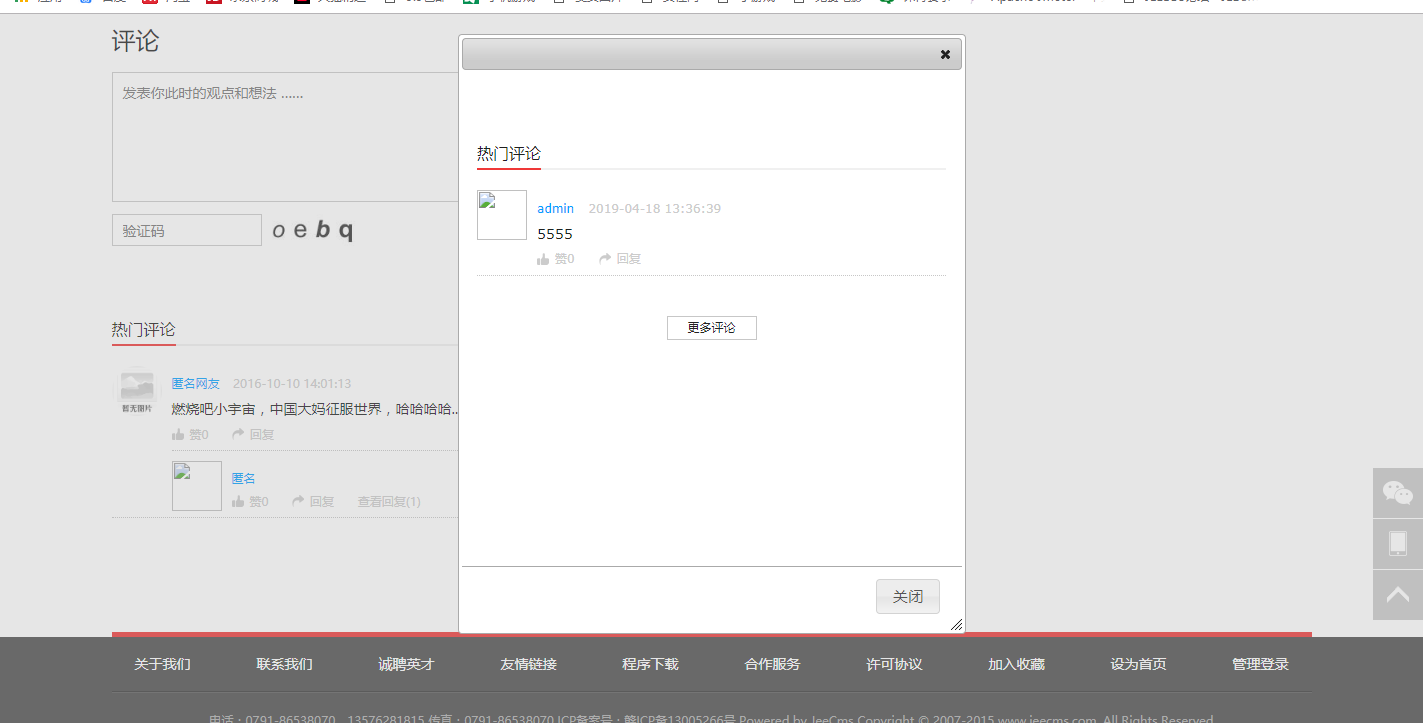The image size is (1423, 723).
Task: Click the comment text 5555
Action: (x=555, y=234)
